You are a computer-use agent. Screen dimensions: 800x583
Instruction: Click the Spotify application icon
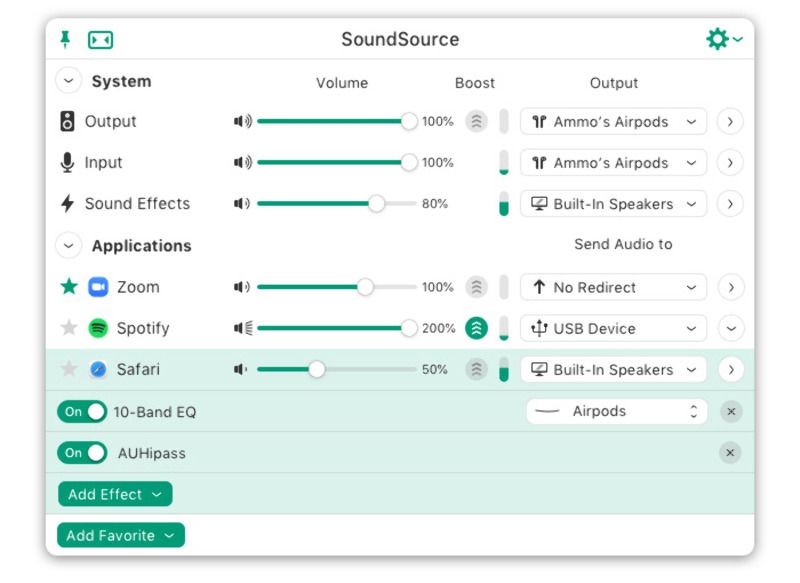[97, 328]
